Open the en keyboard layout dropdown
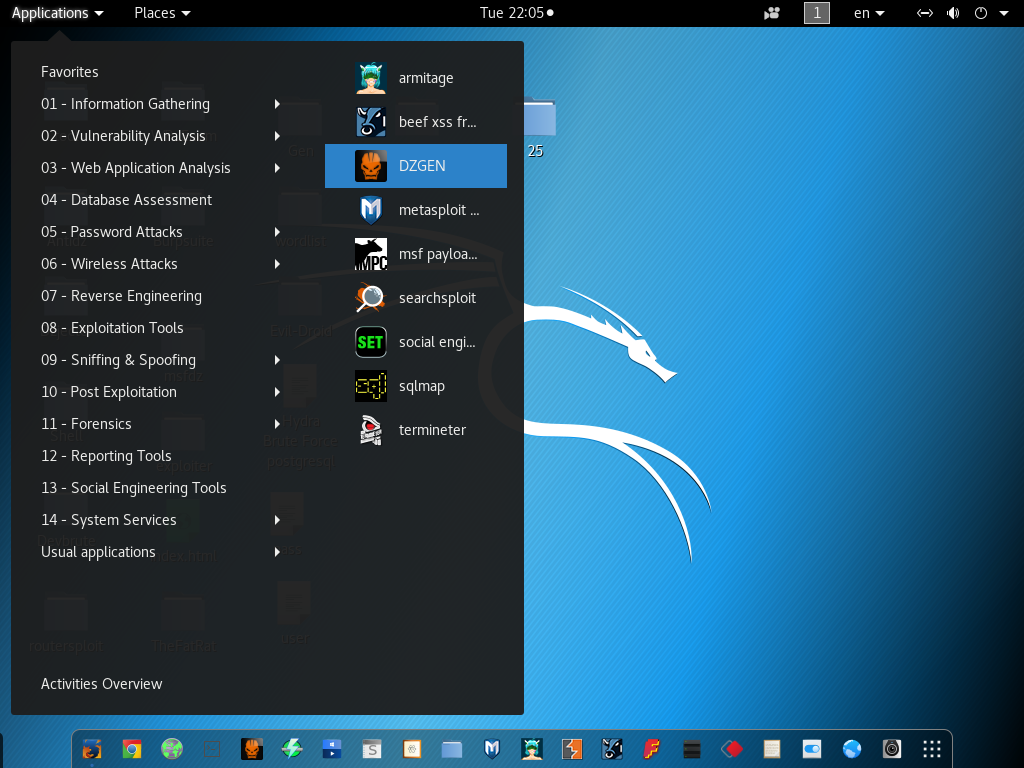The width and height of the screenshot is (1024, 768). pyautogui.click(x=869, y=13)
